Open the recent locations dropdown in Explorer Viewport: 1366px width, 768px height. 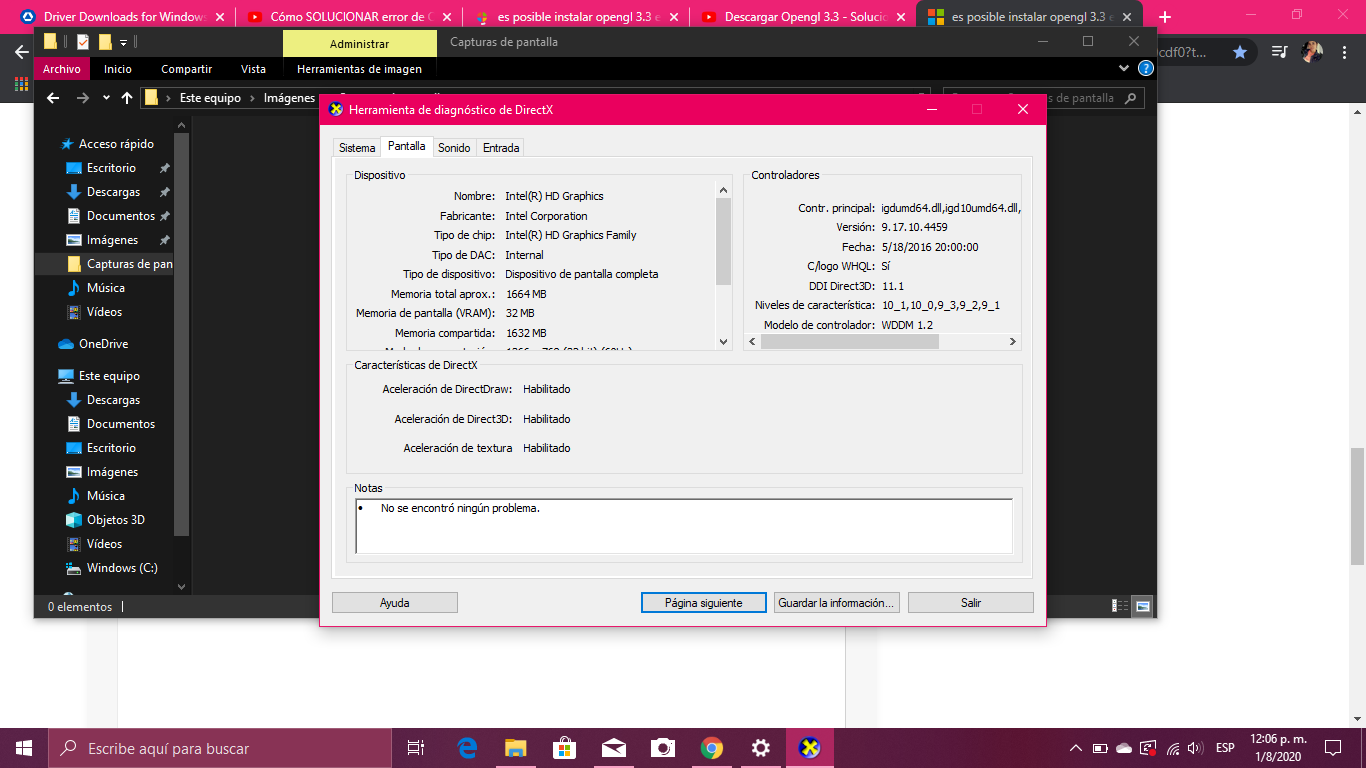(106, 98)
